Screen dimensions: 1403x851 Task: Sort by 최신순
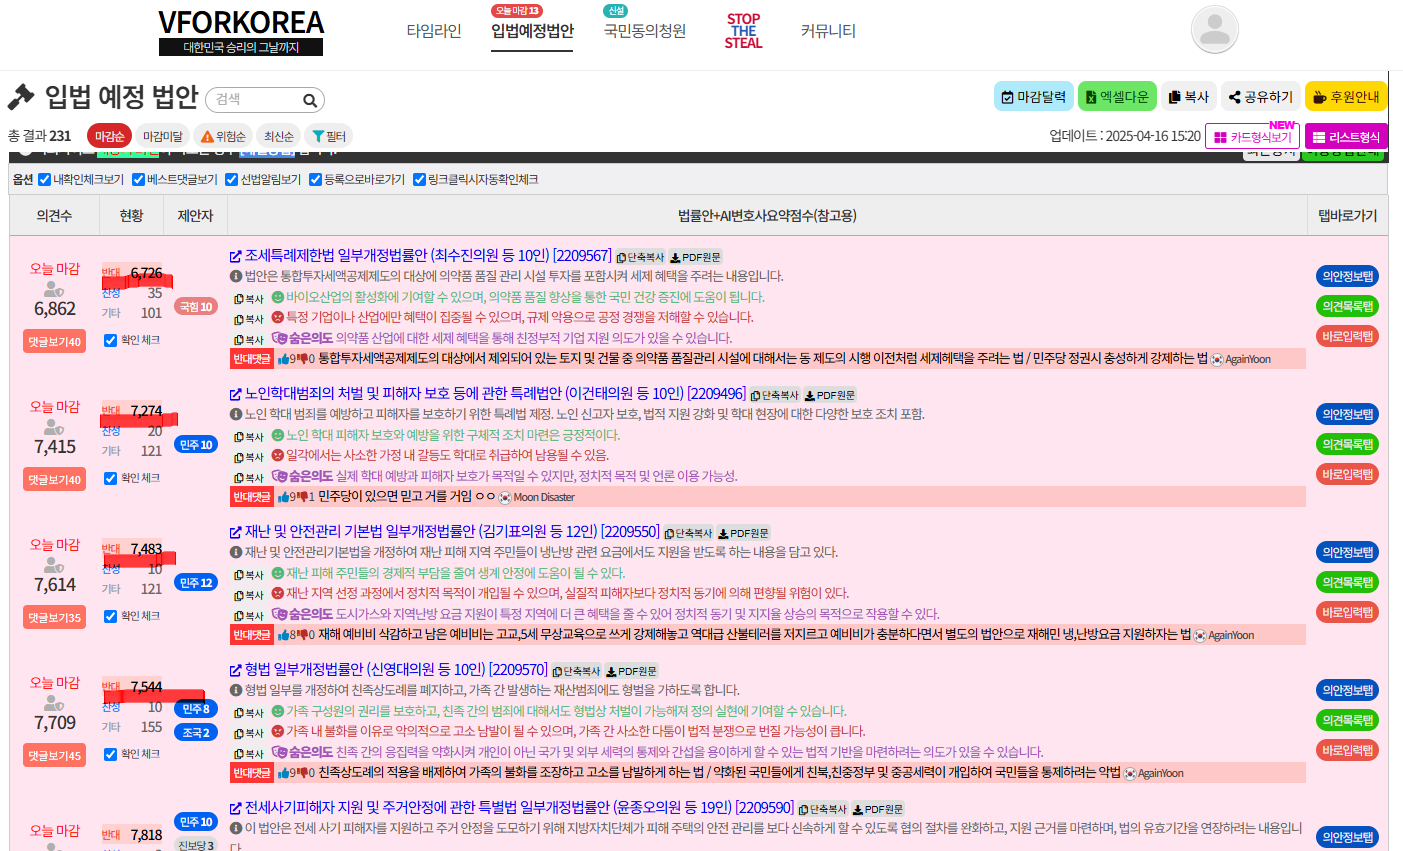point(277,136)
